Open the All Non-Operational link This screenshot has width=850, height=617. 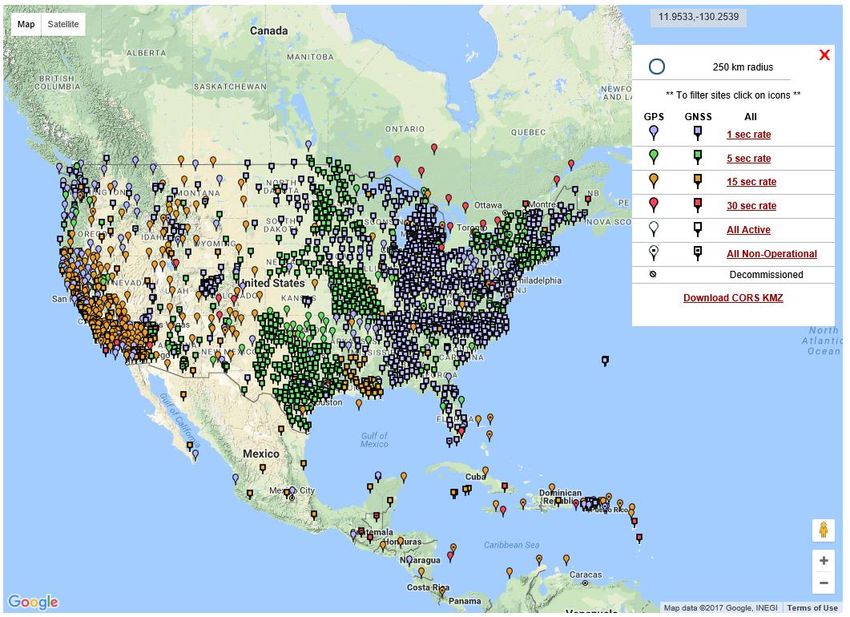pyautogui.click(x=772, y=253)
